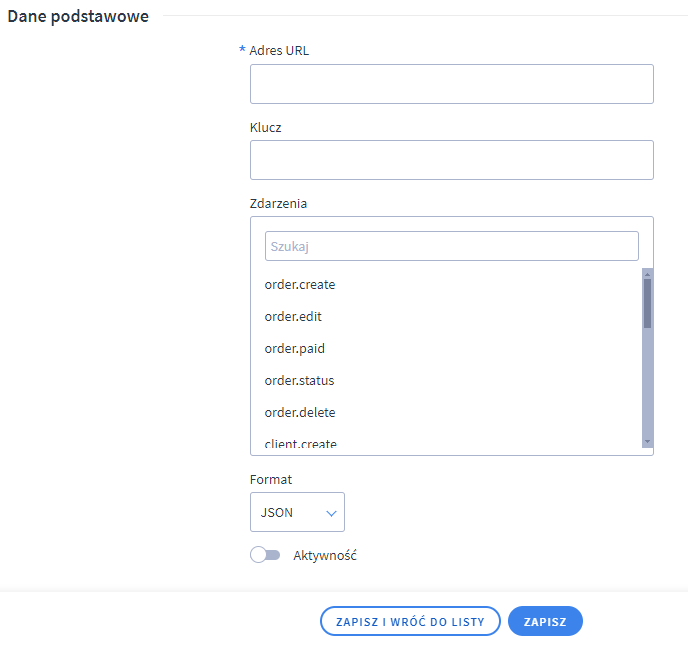Screen dimensions: 688x650
Task: Focus the Klucz text field
Action: click(451, 160)
